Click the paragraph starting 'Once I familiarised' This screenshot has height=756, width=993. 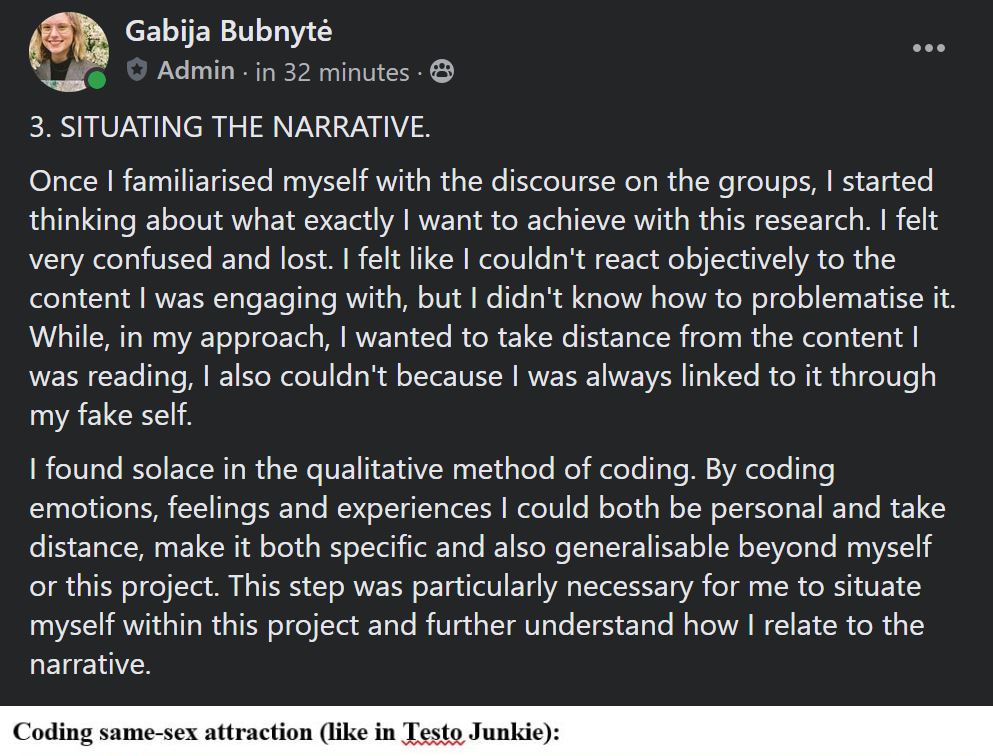pyautogui.click(x=493, y=298)
